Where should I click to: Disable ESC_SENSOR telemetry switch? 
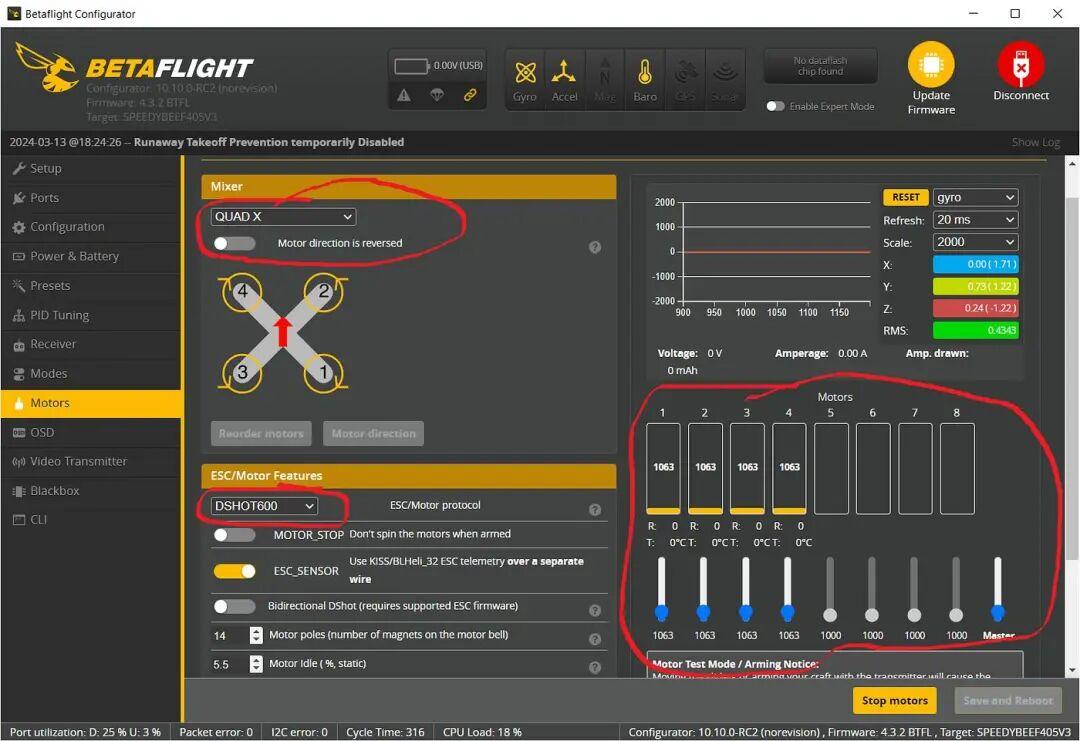pos(234,571)
